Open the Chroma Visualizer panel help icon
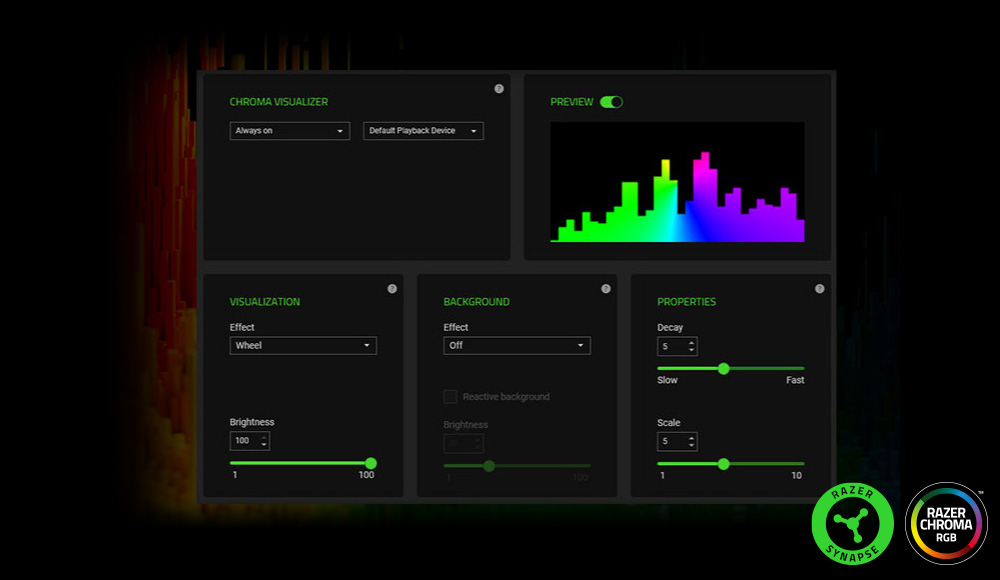1000x580 pixels. 499,88
